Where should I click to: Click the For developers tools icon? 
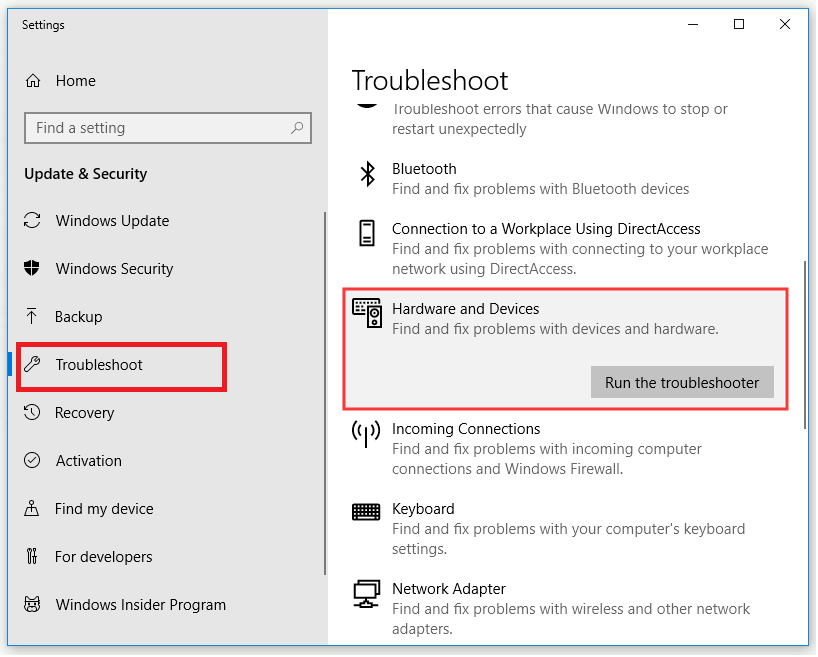click(32, 556)
